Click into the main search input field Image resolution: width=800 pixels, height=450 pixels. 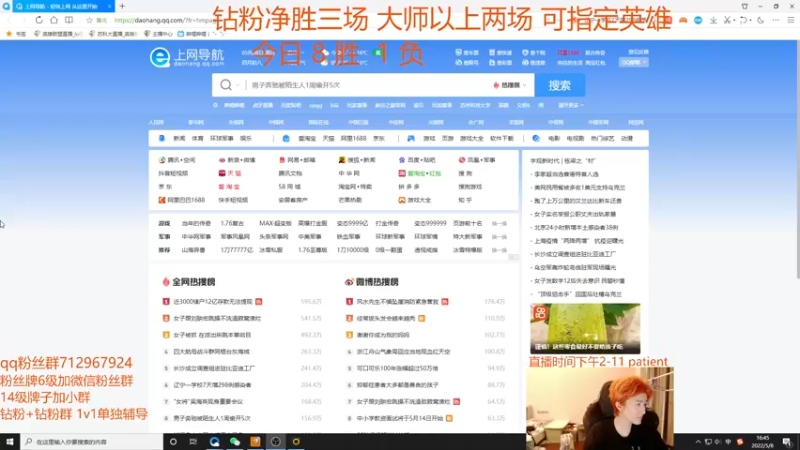click(x=367, y=85)
